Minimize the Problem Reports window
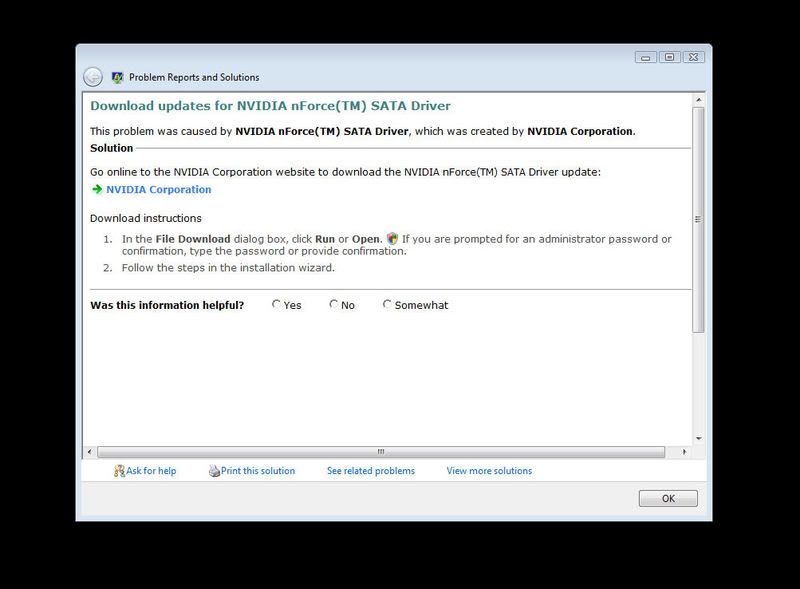This screenshot has width=800, height=589. pyautogui.click(x=645, y=57)
